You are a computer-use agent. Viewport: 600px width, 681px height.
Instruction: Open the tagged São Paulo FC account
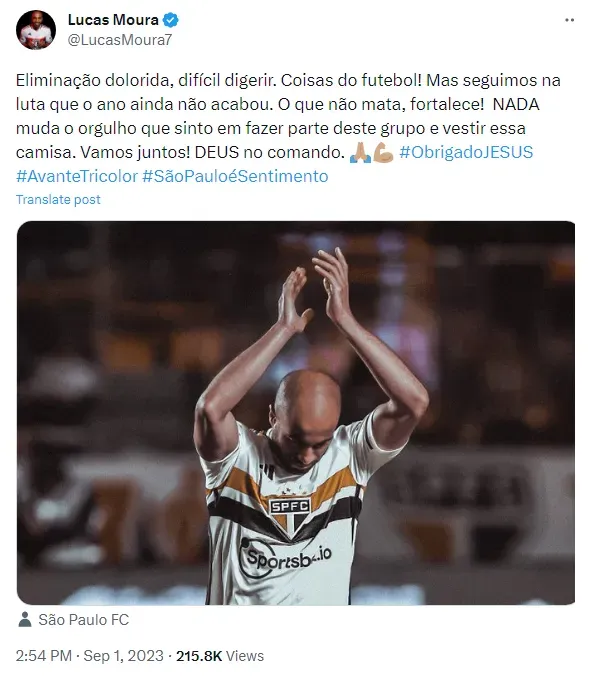point(83,620)
